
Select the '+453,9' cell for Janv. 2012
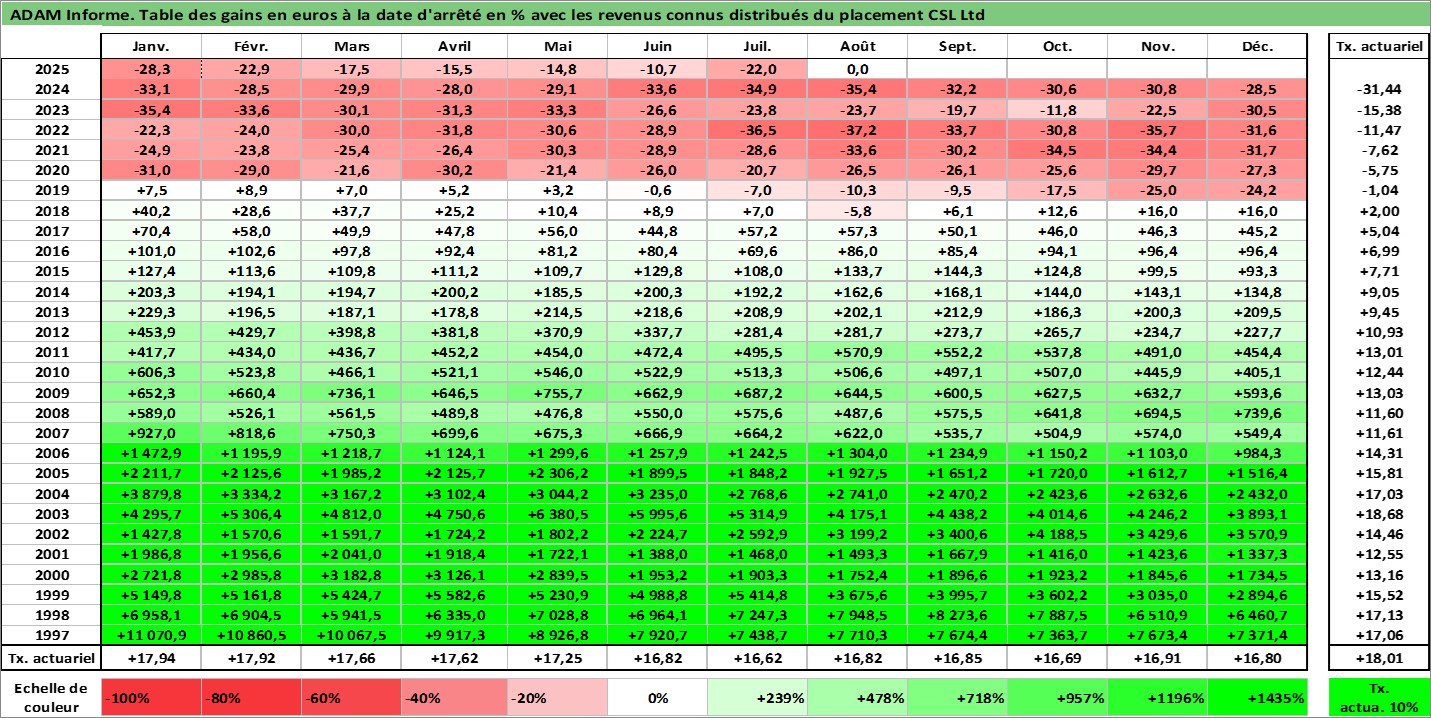click(x=152, y=331)
